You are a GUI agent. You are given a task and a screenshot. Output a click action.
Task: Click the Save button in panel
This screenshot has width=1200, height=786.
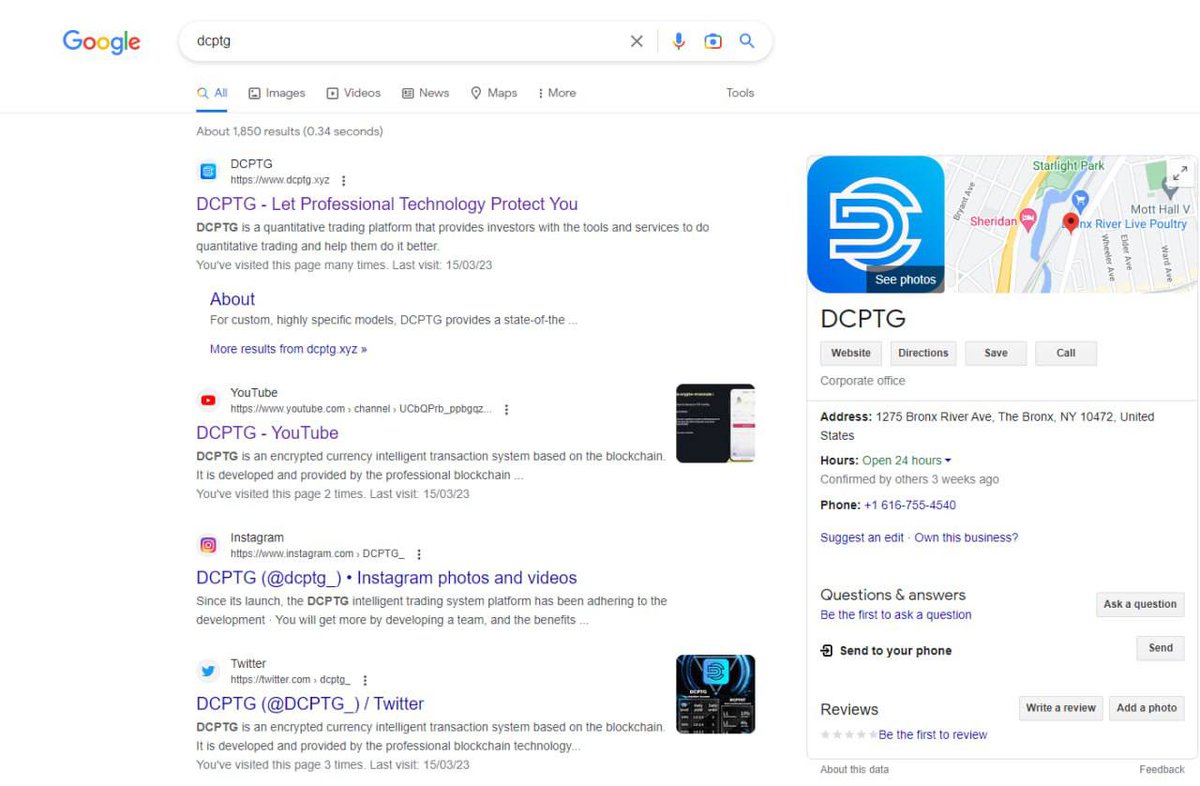[x=996, y=353]
